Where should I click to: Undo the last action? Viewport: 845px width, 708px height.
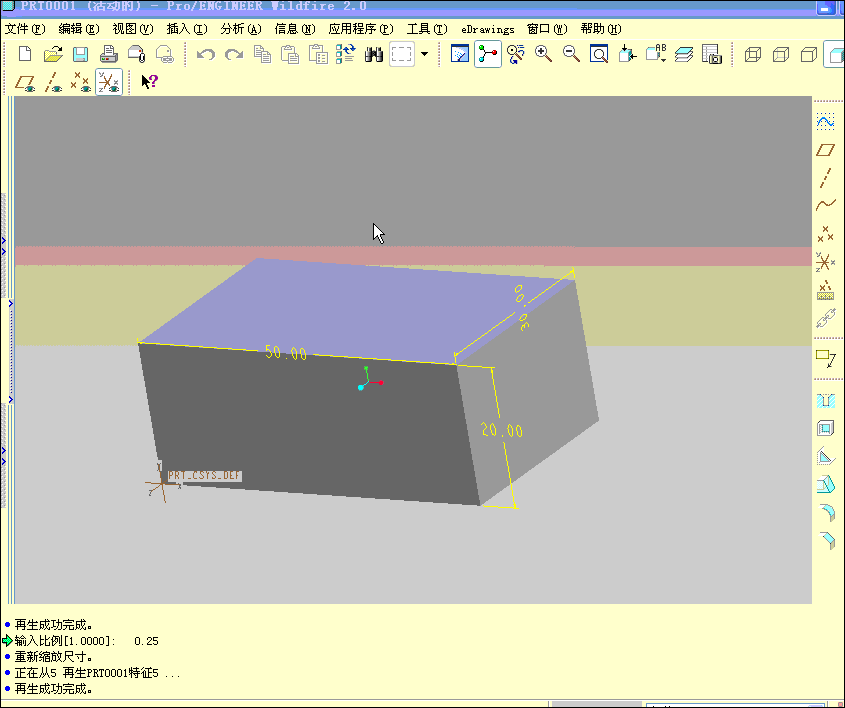coord(205,54)
